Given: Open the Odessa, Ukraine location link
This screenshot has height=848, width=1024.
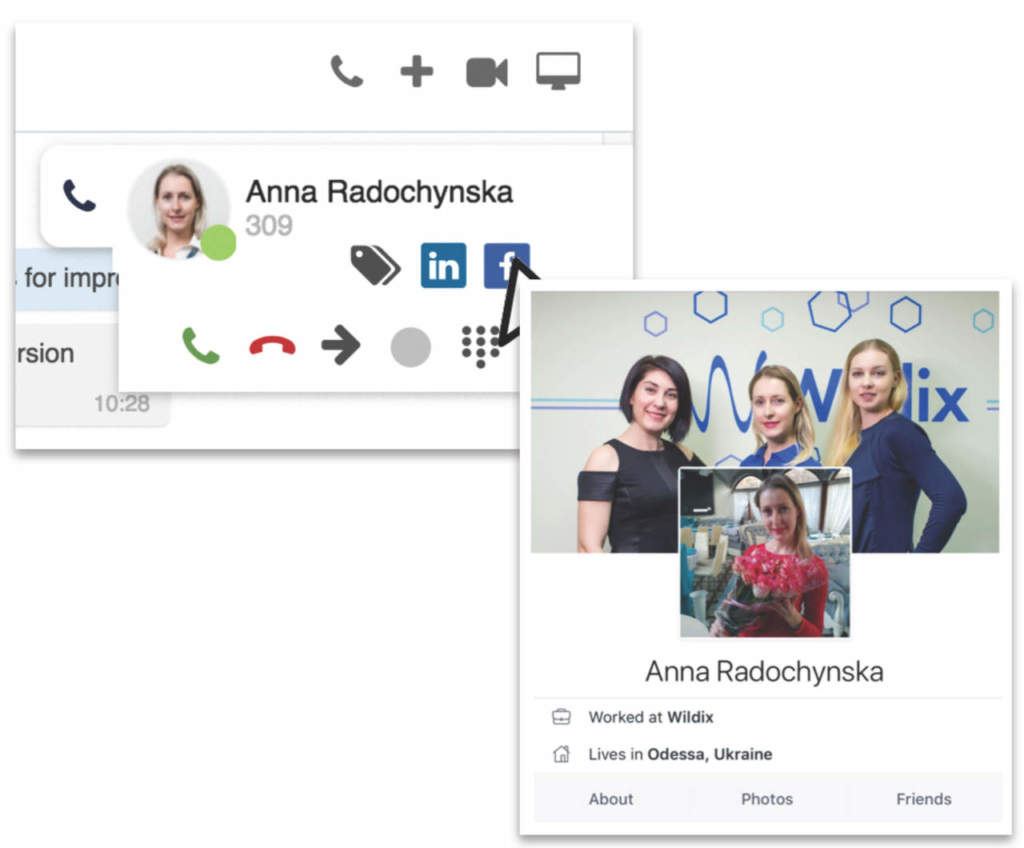Looking at the screenshot, I should click(710, 755).
